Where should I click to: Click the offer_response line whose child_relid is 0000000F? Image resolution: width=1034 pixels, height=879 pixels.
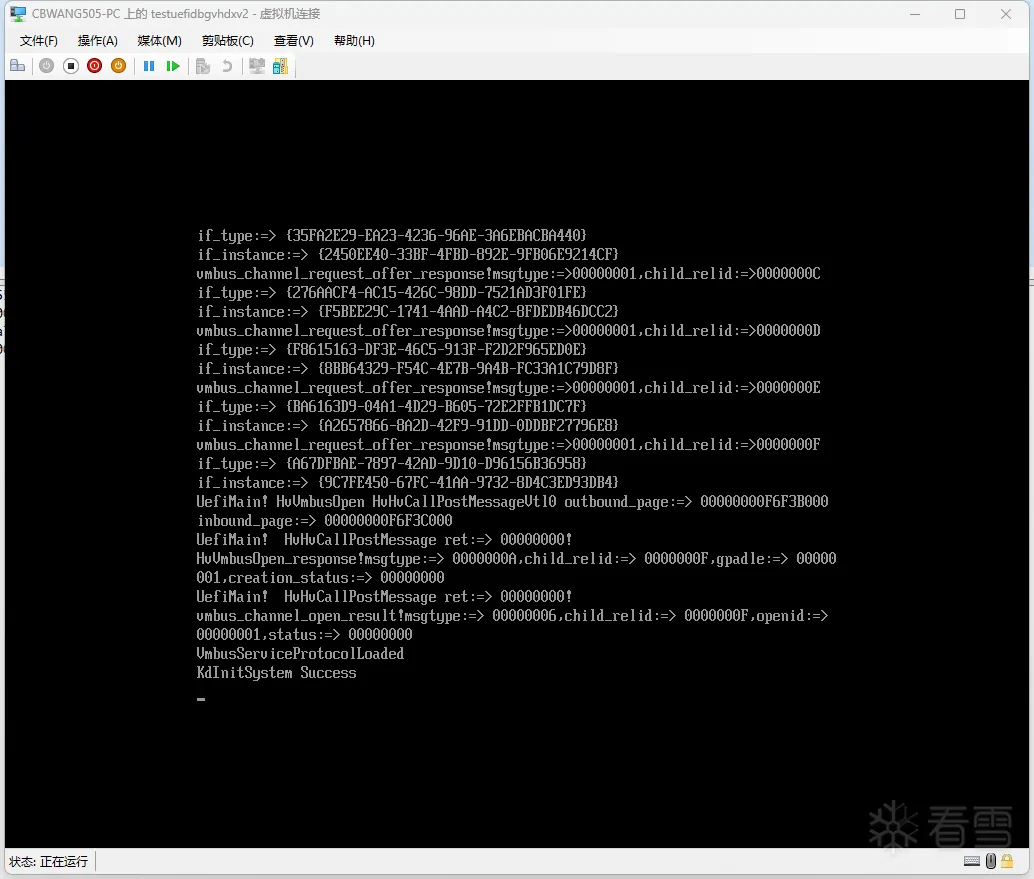coord(508,444)
